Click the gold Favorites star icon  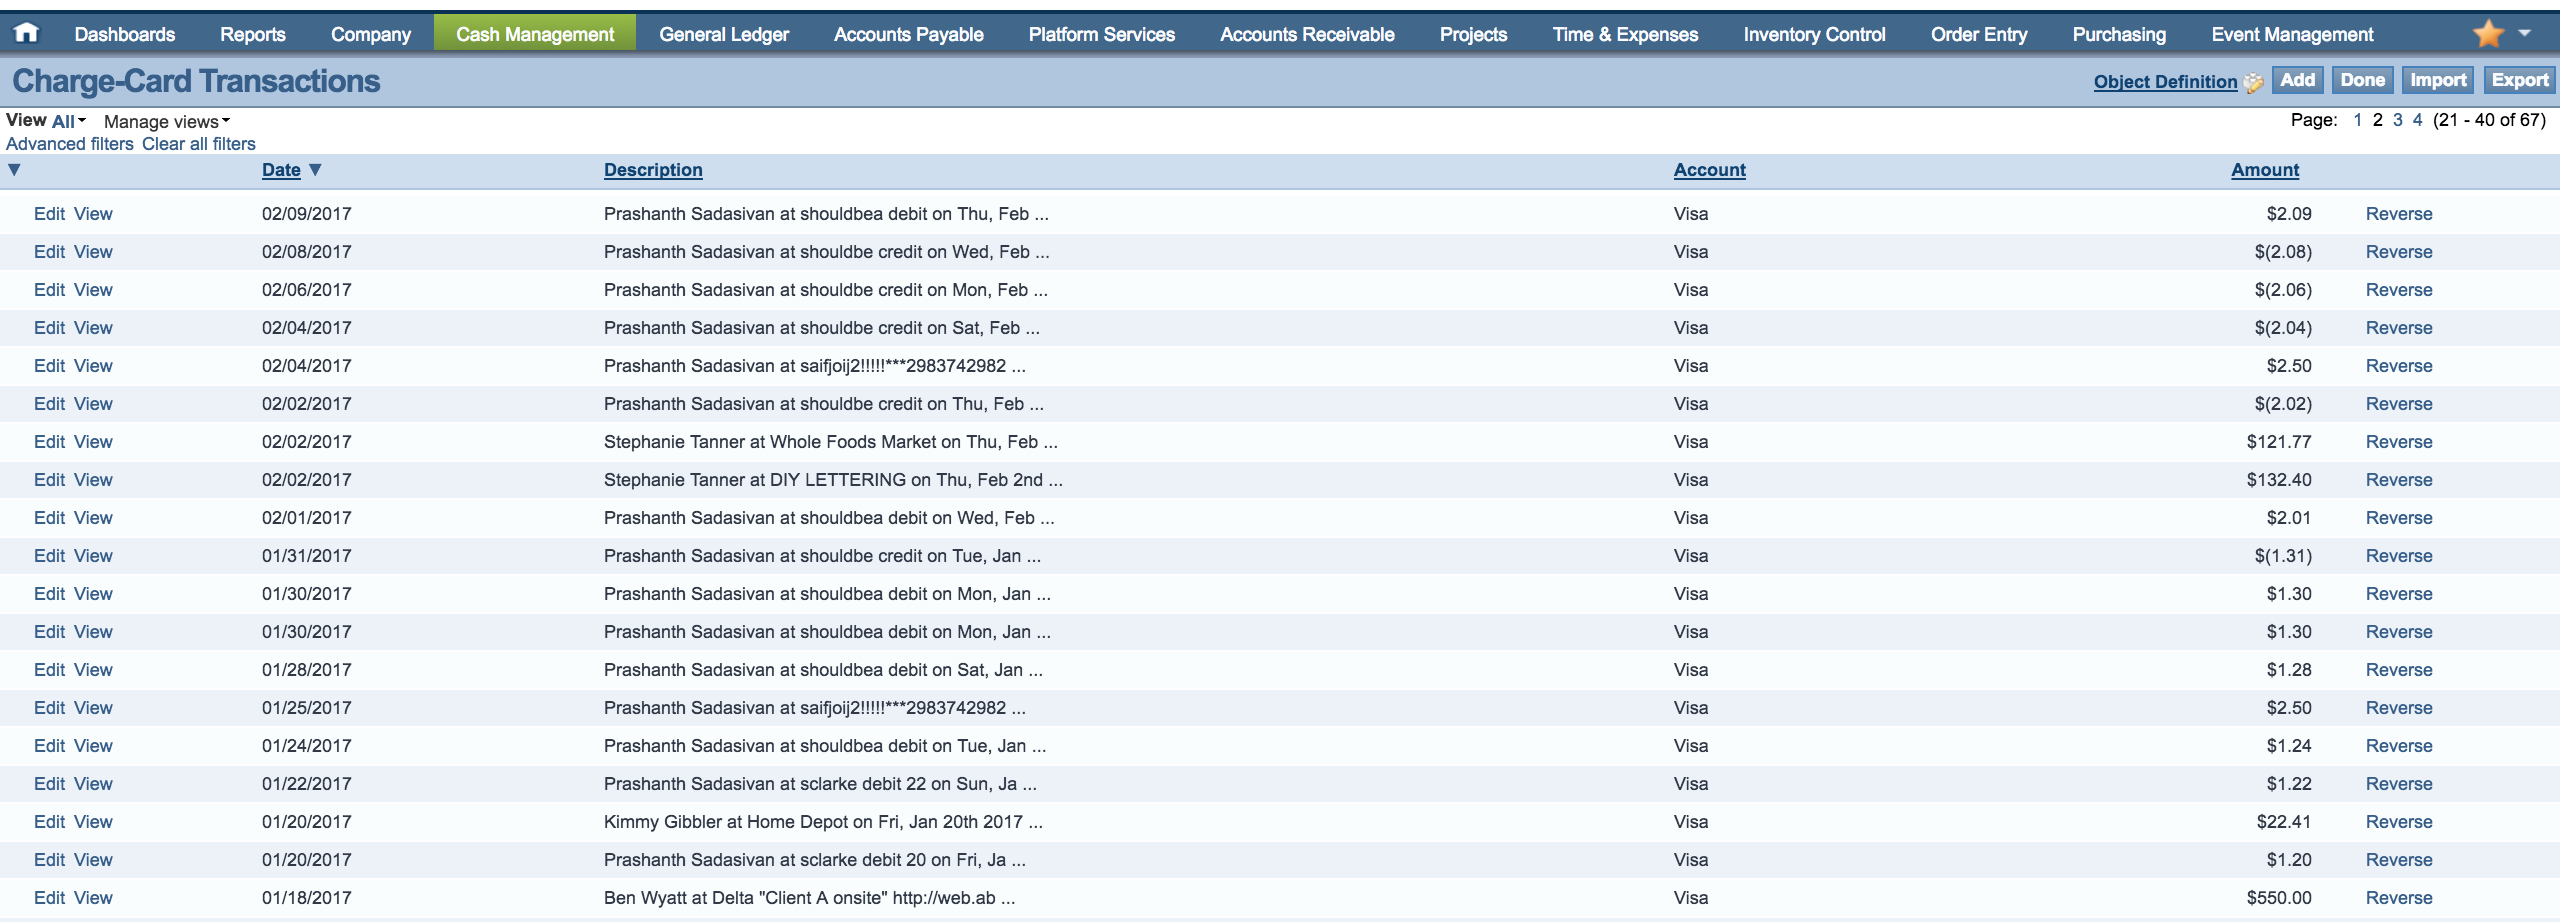coord(2488,34)
